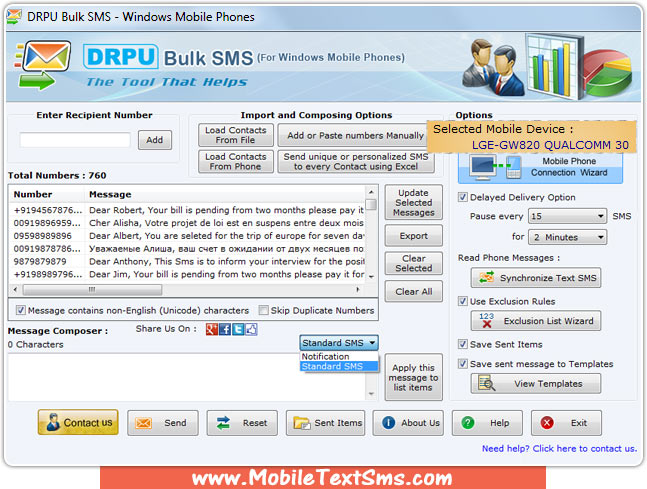Click the message list scroll down arrow
This screenshot has height=489, width=647.
(371, 276)
